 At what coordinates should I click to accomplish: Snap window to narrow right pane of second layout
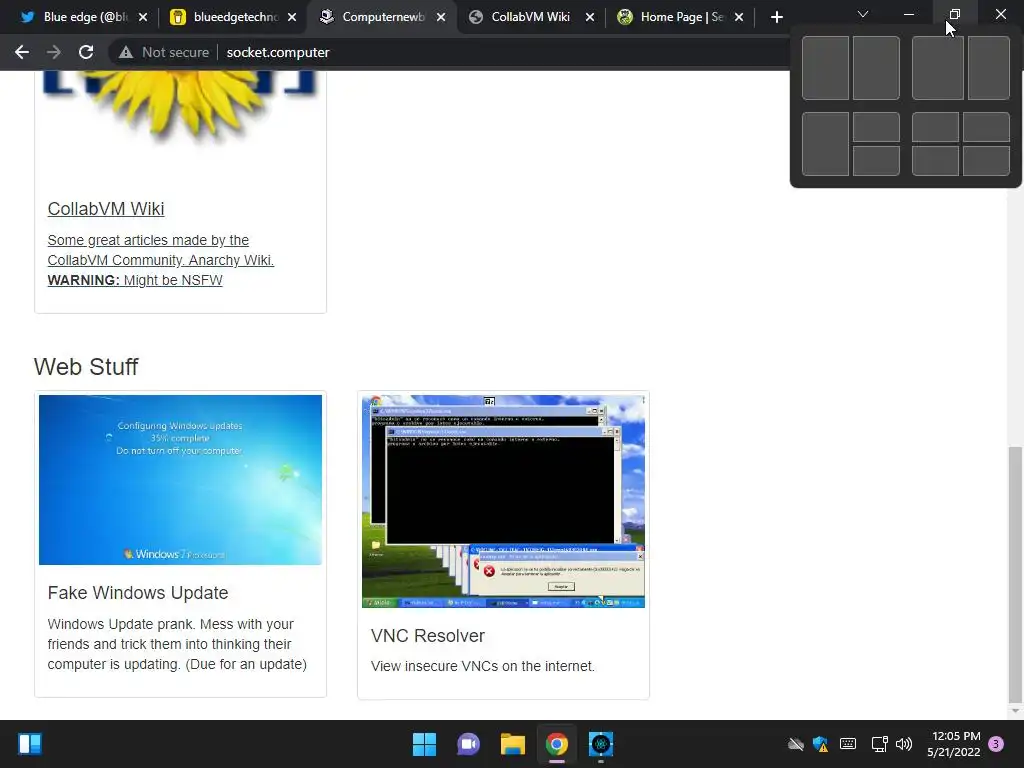click(x=989, y=68)
